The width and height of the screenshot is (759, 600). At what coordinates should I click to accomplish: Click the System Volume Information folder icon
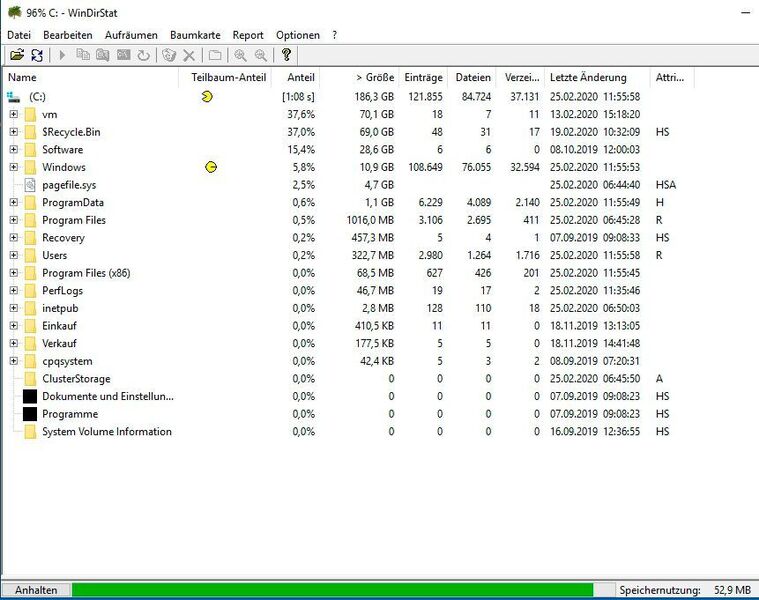[x=30, y=432]
